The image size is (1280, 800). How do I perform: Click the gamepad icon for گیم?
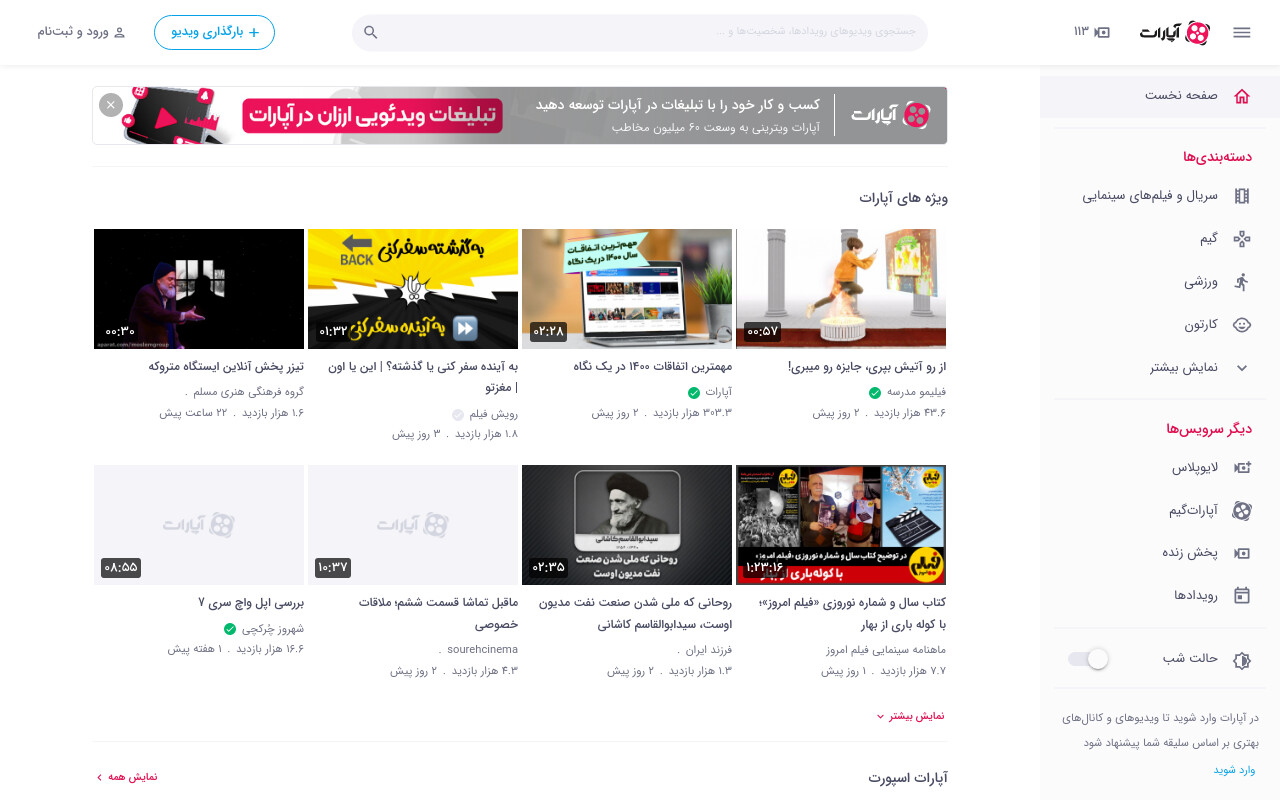click(x=1242, y=239)
